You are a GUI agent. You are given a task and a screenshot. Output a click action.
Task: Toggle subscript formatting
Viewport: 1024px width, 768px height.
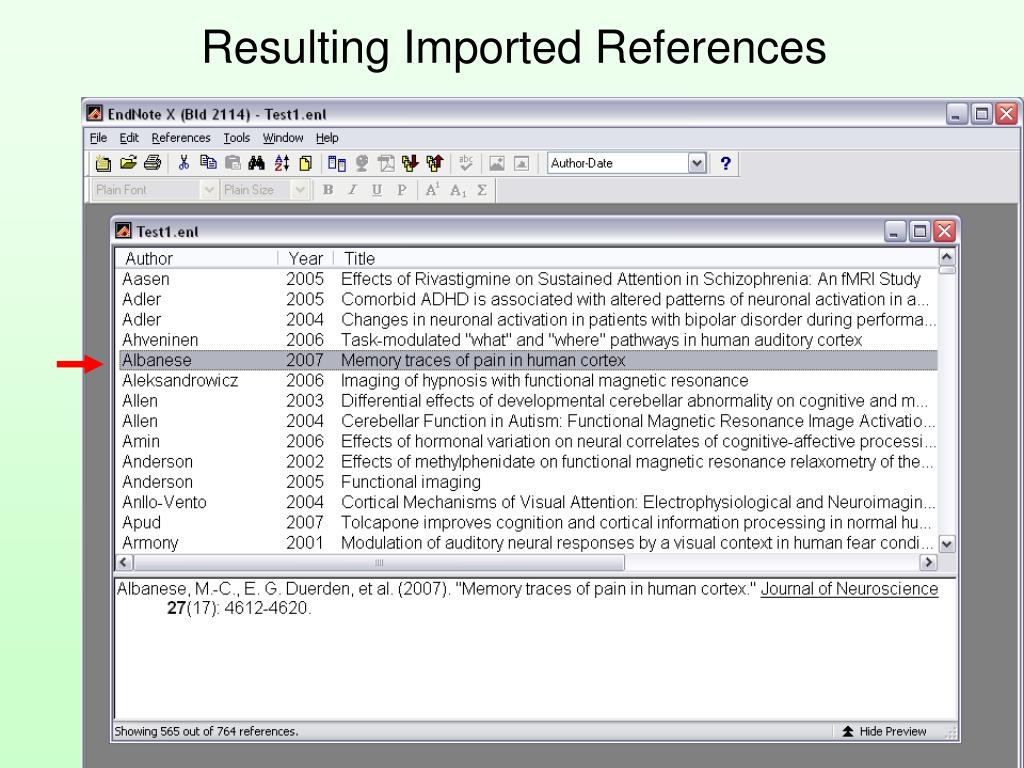(x=458, y=190)
